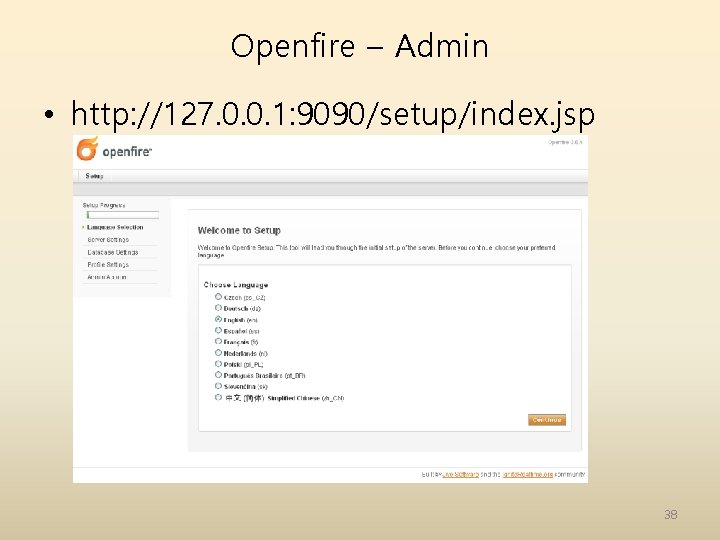The height and width of the screenshot is (540, 720).
Task: Click Server Settings in setup sidebar
Action: coord(108,240)
